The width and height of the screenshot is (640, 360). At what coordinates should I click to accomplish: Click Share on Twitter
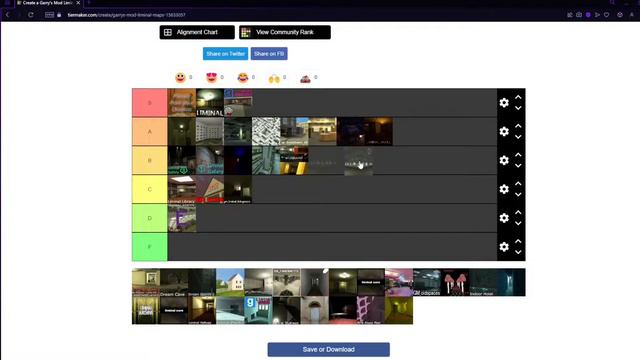[x=225, y=53]
